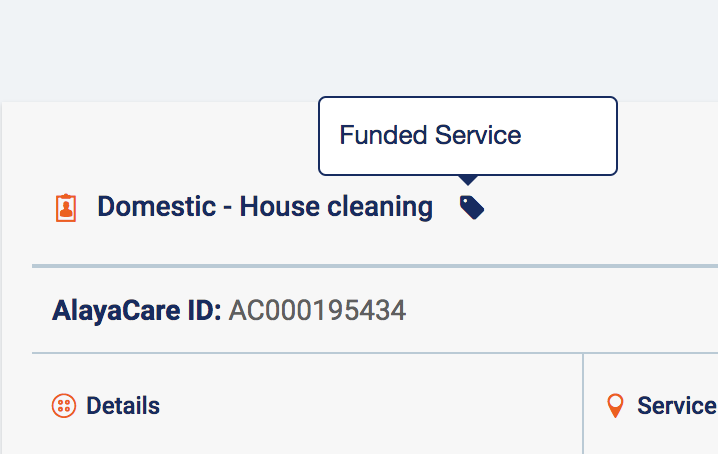
Task: Click the word 'Domestic' in the title
Action: click(x=156, y=207)
